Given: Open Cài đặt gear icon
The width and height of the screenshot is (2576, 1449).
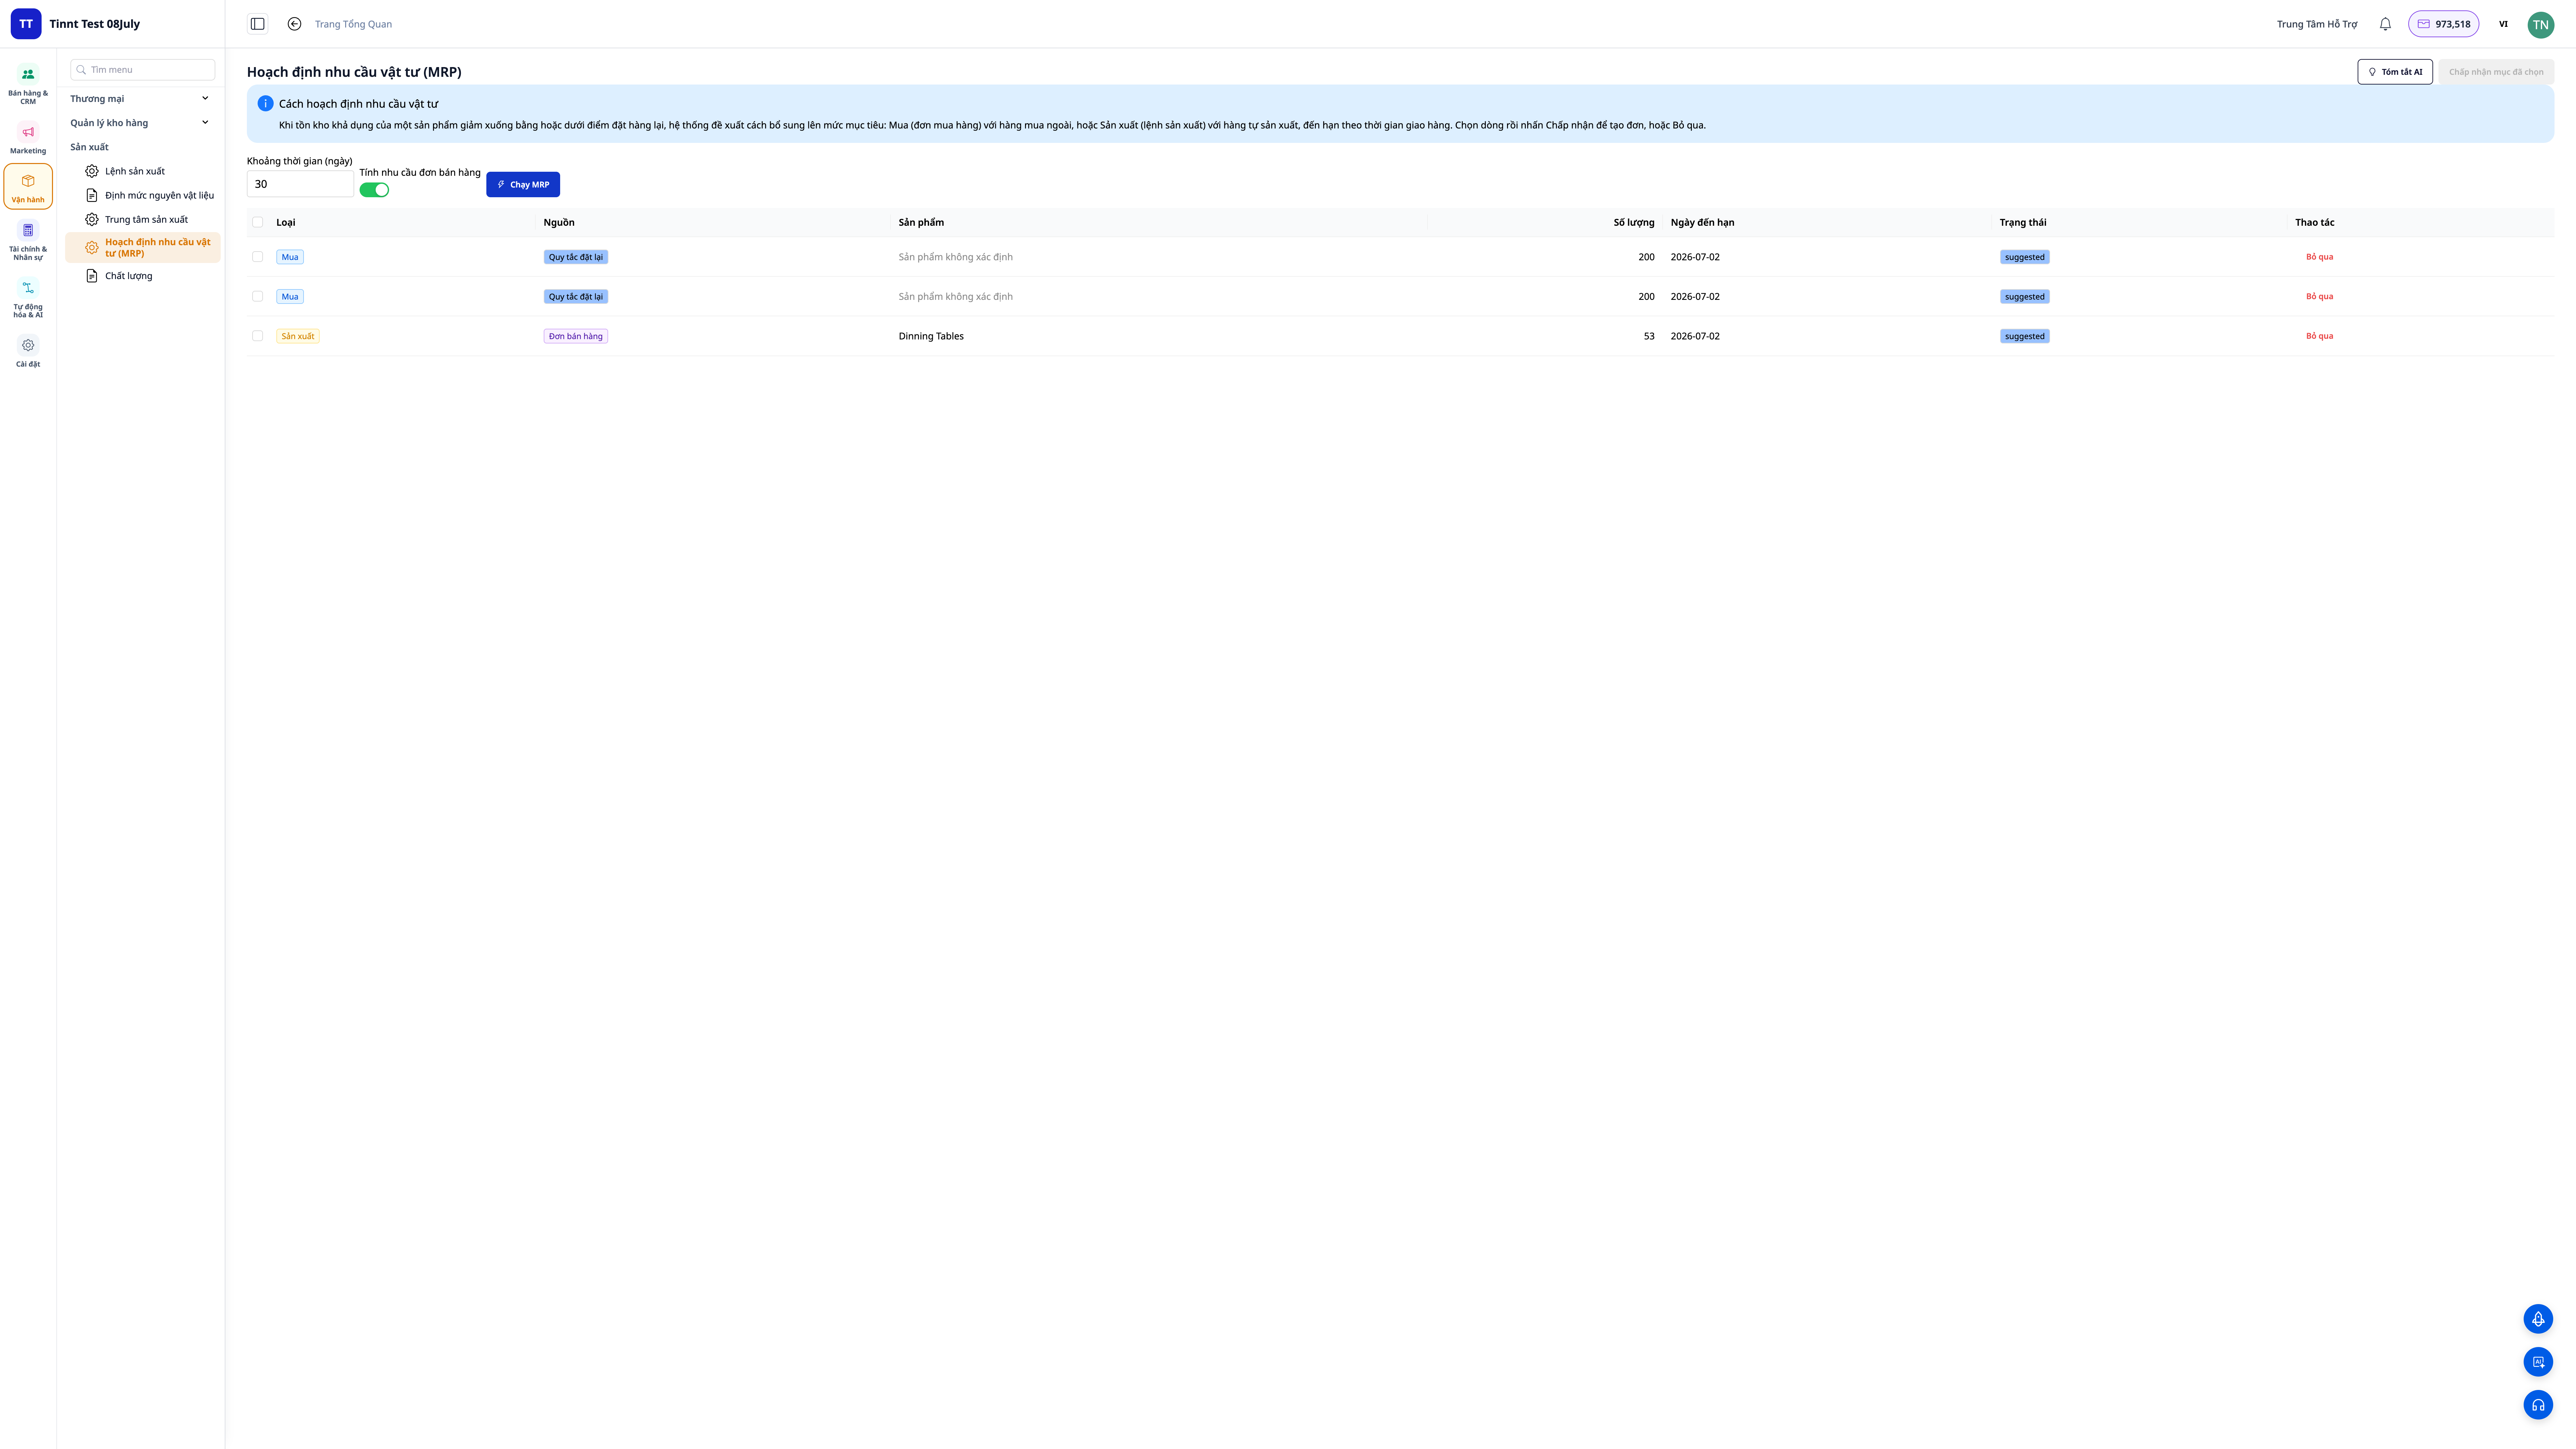Looking at the screenshot, I should (28, 345).
